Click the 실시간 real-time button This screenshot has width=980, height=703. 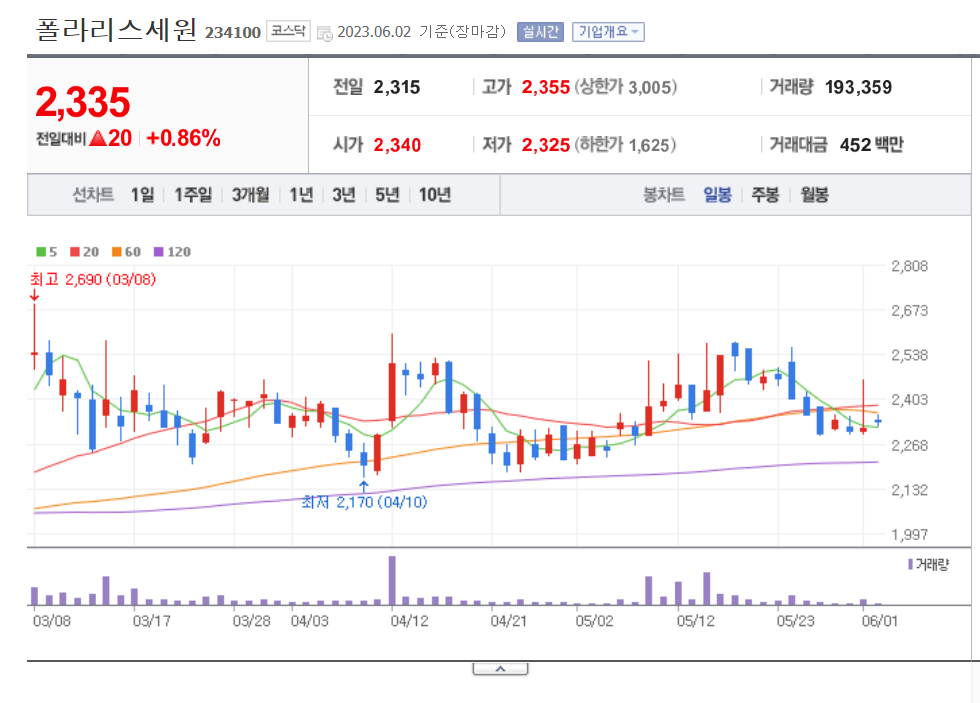tap(540, 32)
